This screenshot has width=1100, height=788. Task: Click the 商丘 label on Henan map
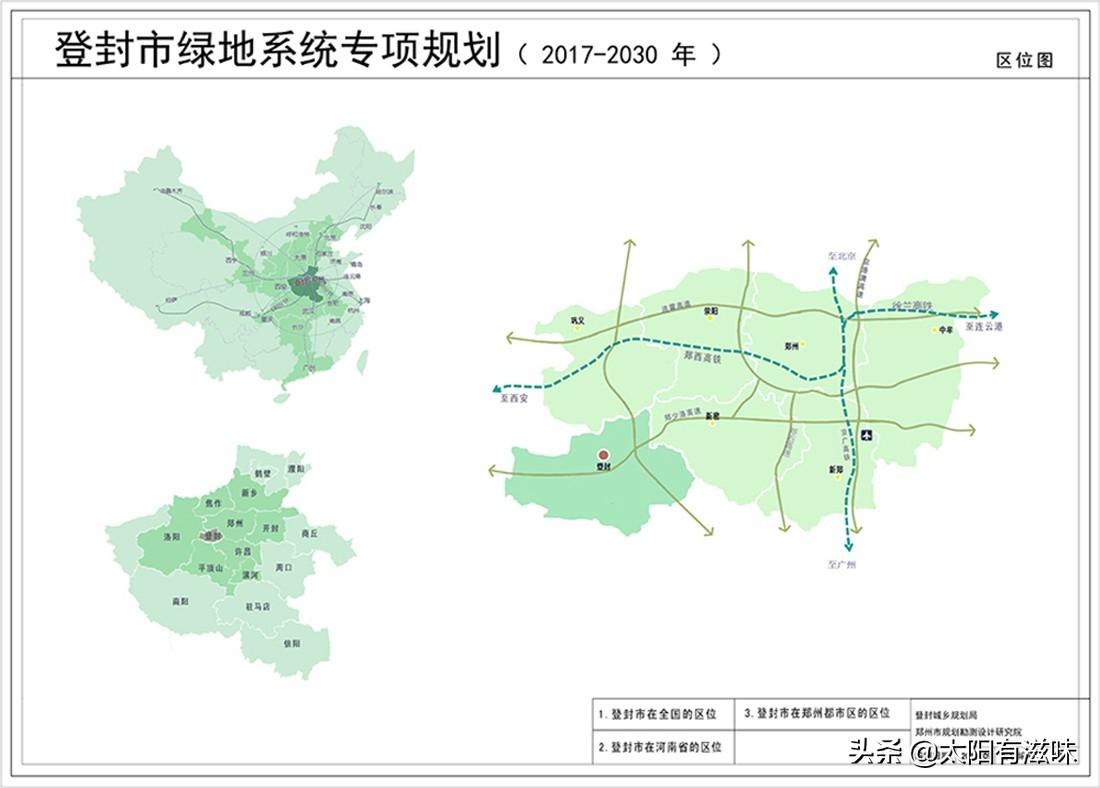coord(309,533)
